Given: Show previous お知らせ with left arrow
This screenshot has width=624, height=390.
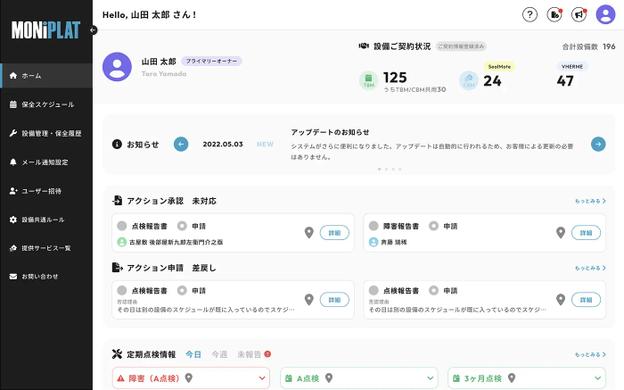Looking at the screenshot, I should 181,144.
